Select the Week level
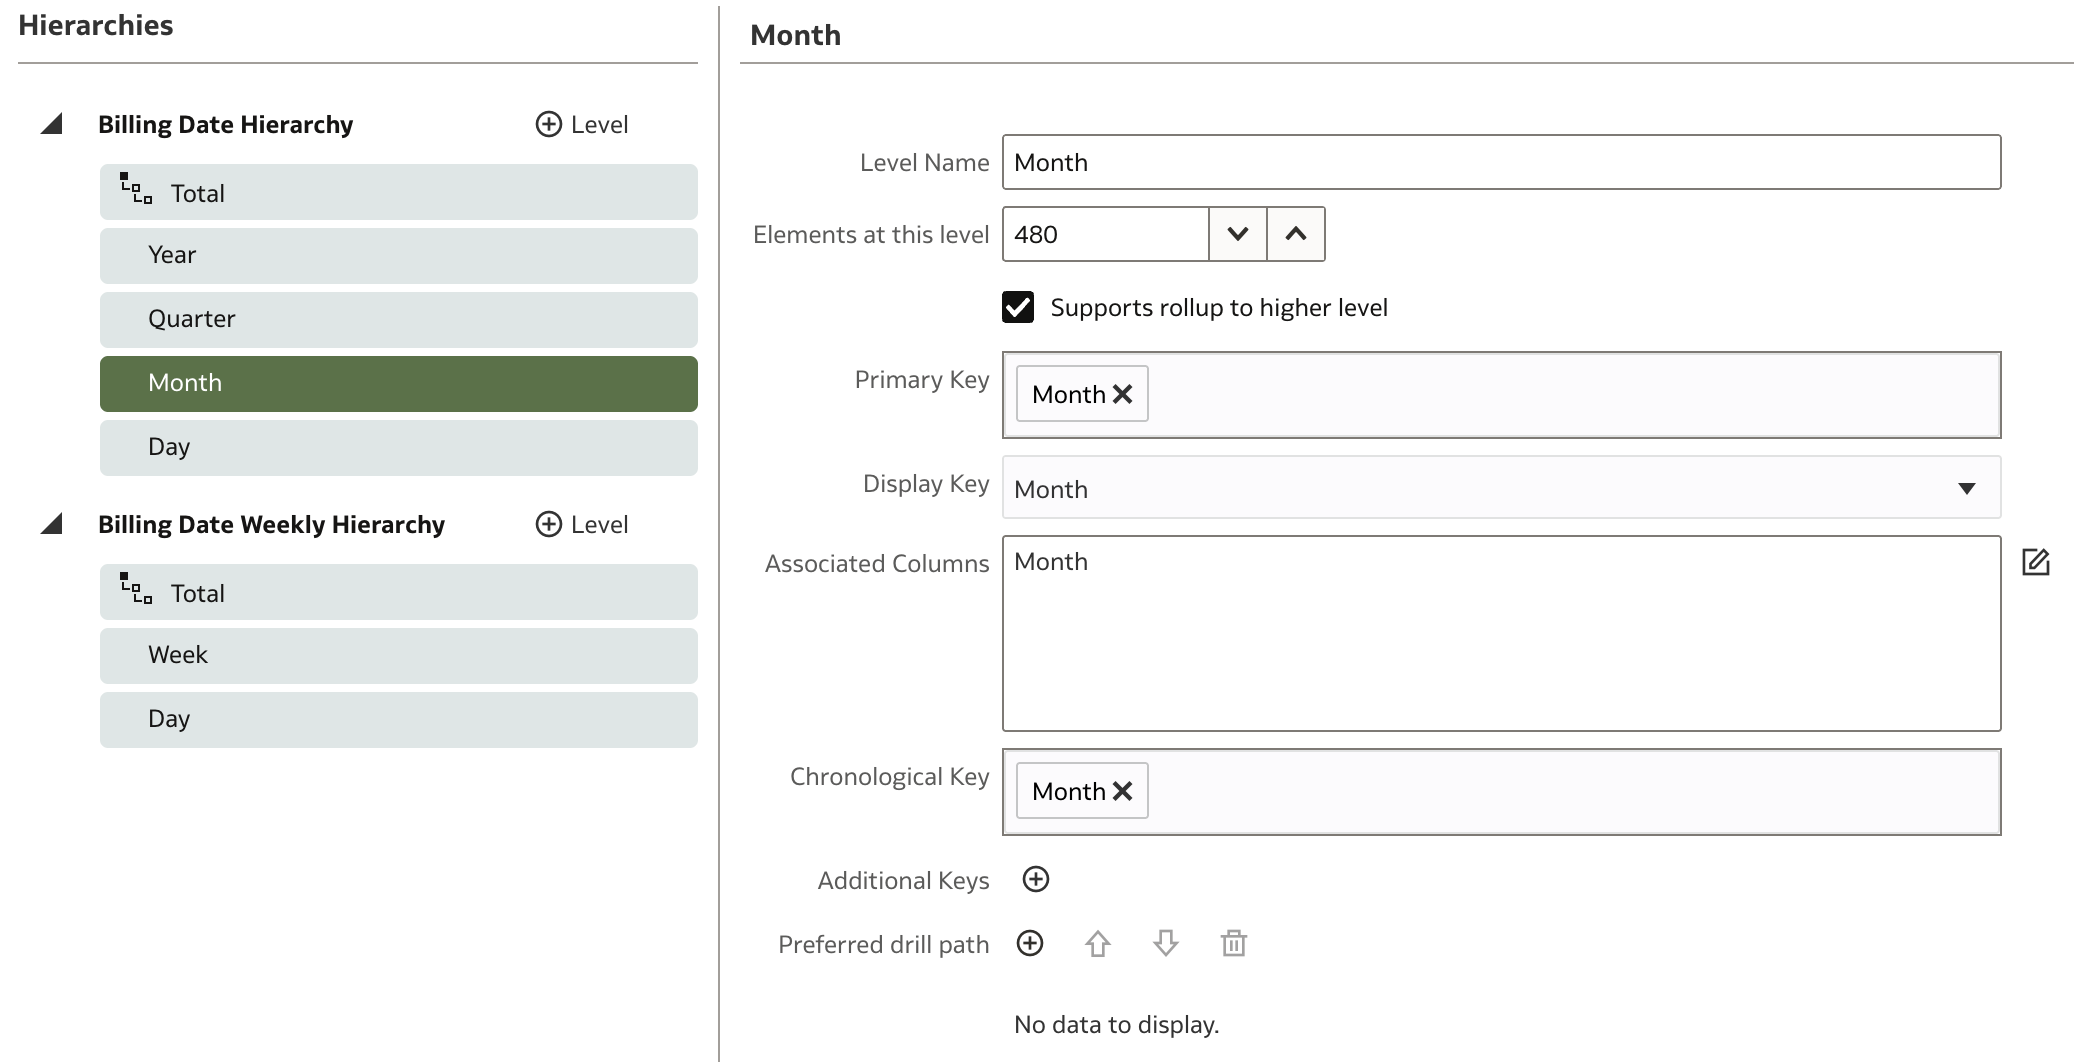The width and height of the screenshot is (2074, 1062). pyautogui.click(x=398, y=656)
